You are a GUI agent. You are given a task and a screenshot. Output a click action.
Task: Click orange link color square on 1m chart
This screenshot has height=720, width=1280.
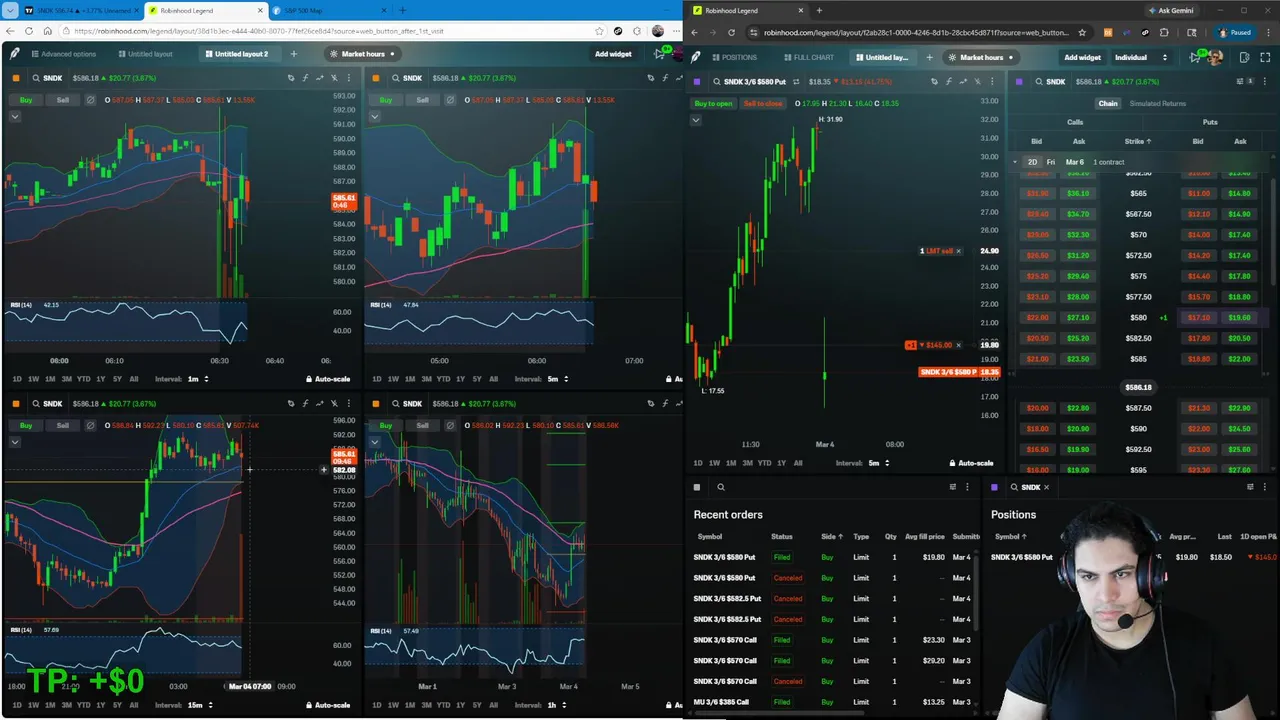(x=15, y=78)
